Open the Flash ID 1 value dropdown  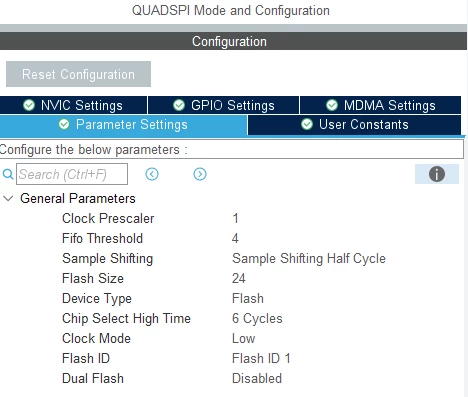coord(261,359)
